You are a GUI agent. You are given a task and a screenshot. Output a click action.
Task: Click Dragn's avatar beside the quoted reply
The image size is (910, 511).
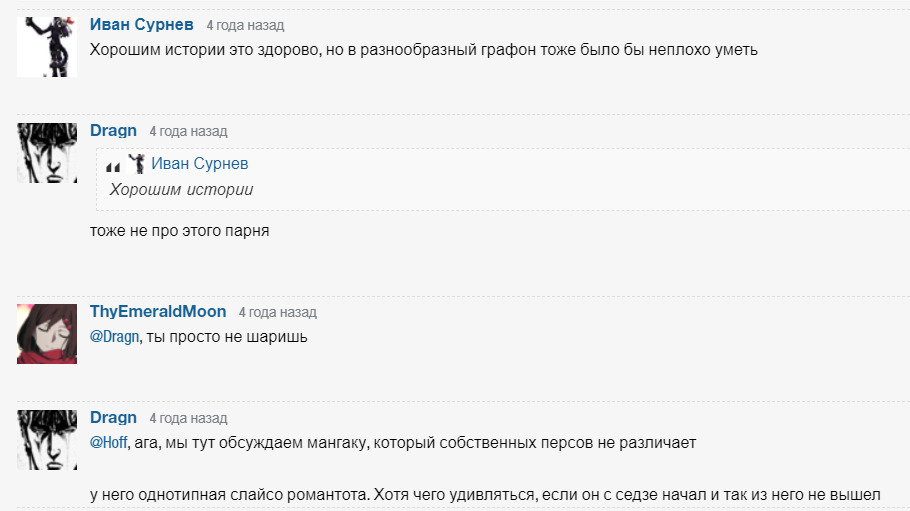click(x=47, y=153)
